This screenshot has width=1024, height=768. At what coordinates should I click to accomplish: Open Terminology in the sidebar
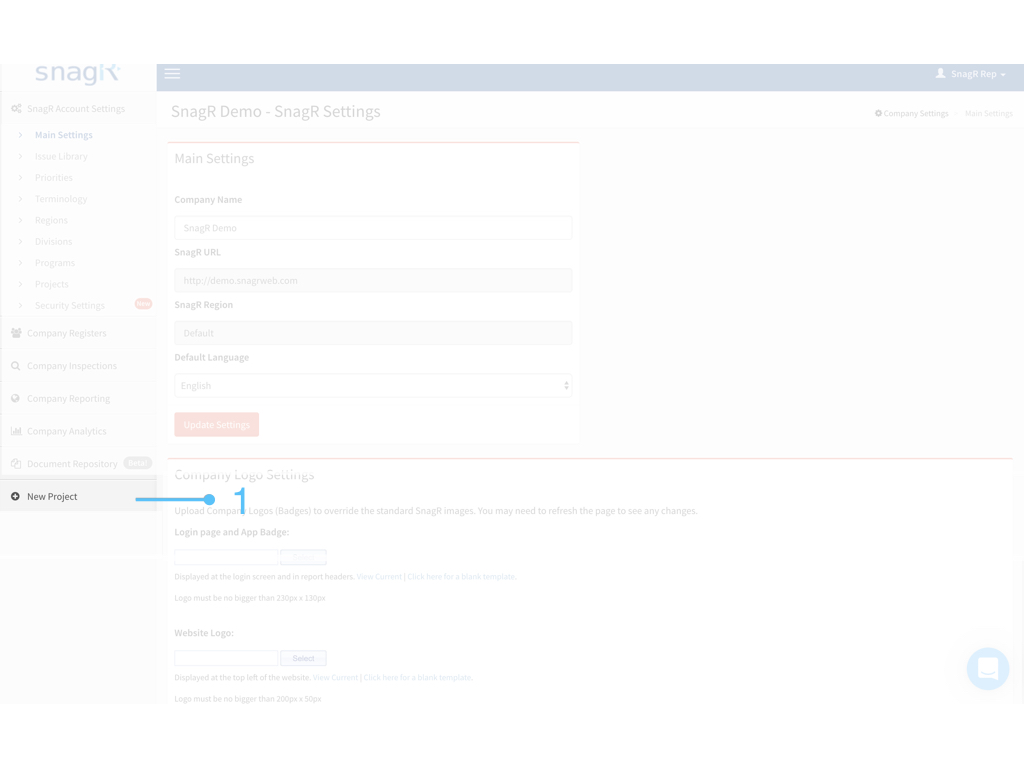[61, 199]
